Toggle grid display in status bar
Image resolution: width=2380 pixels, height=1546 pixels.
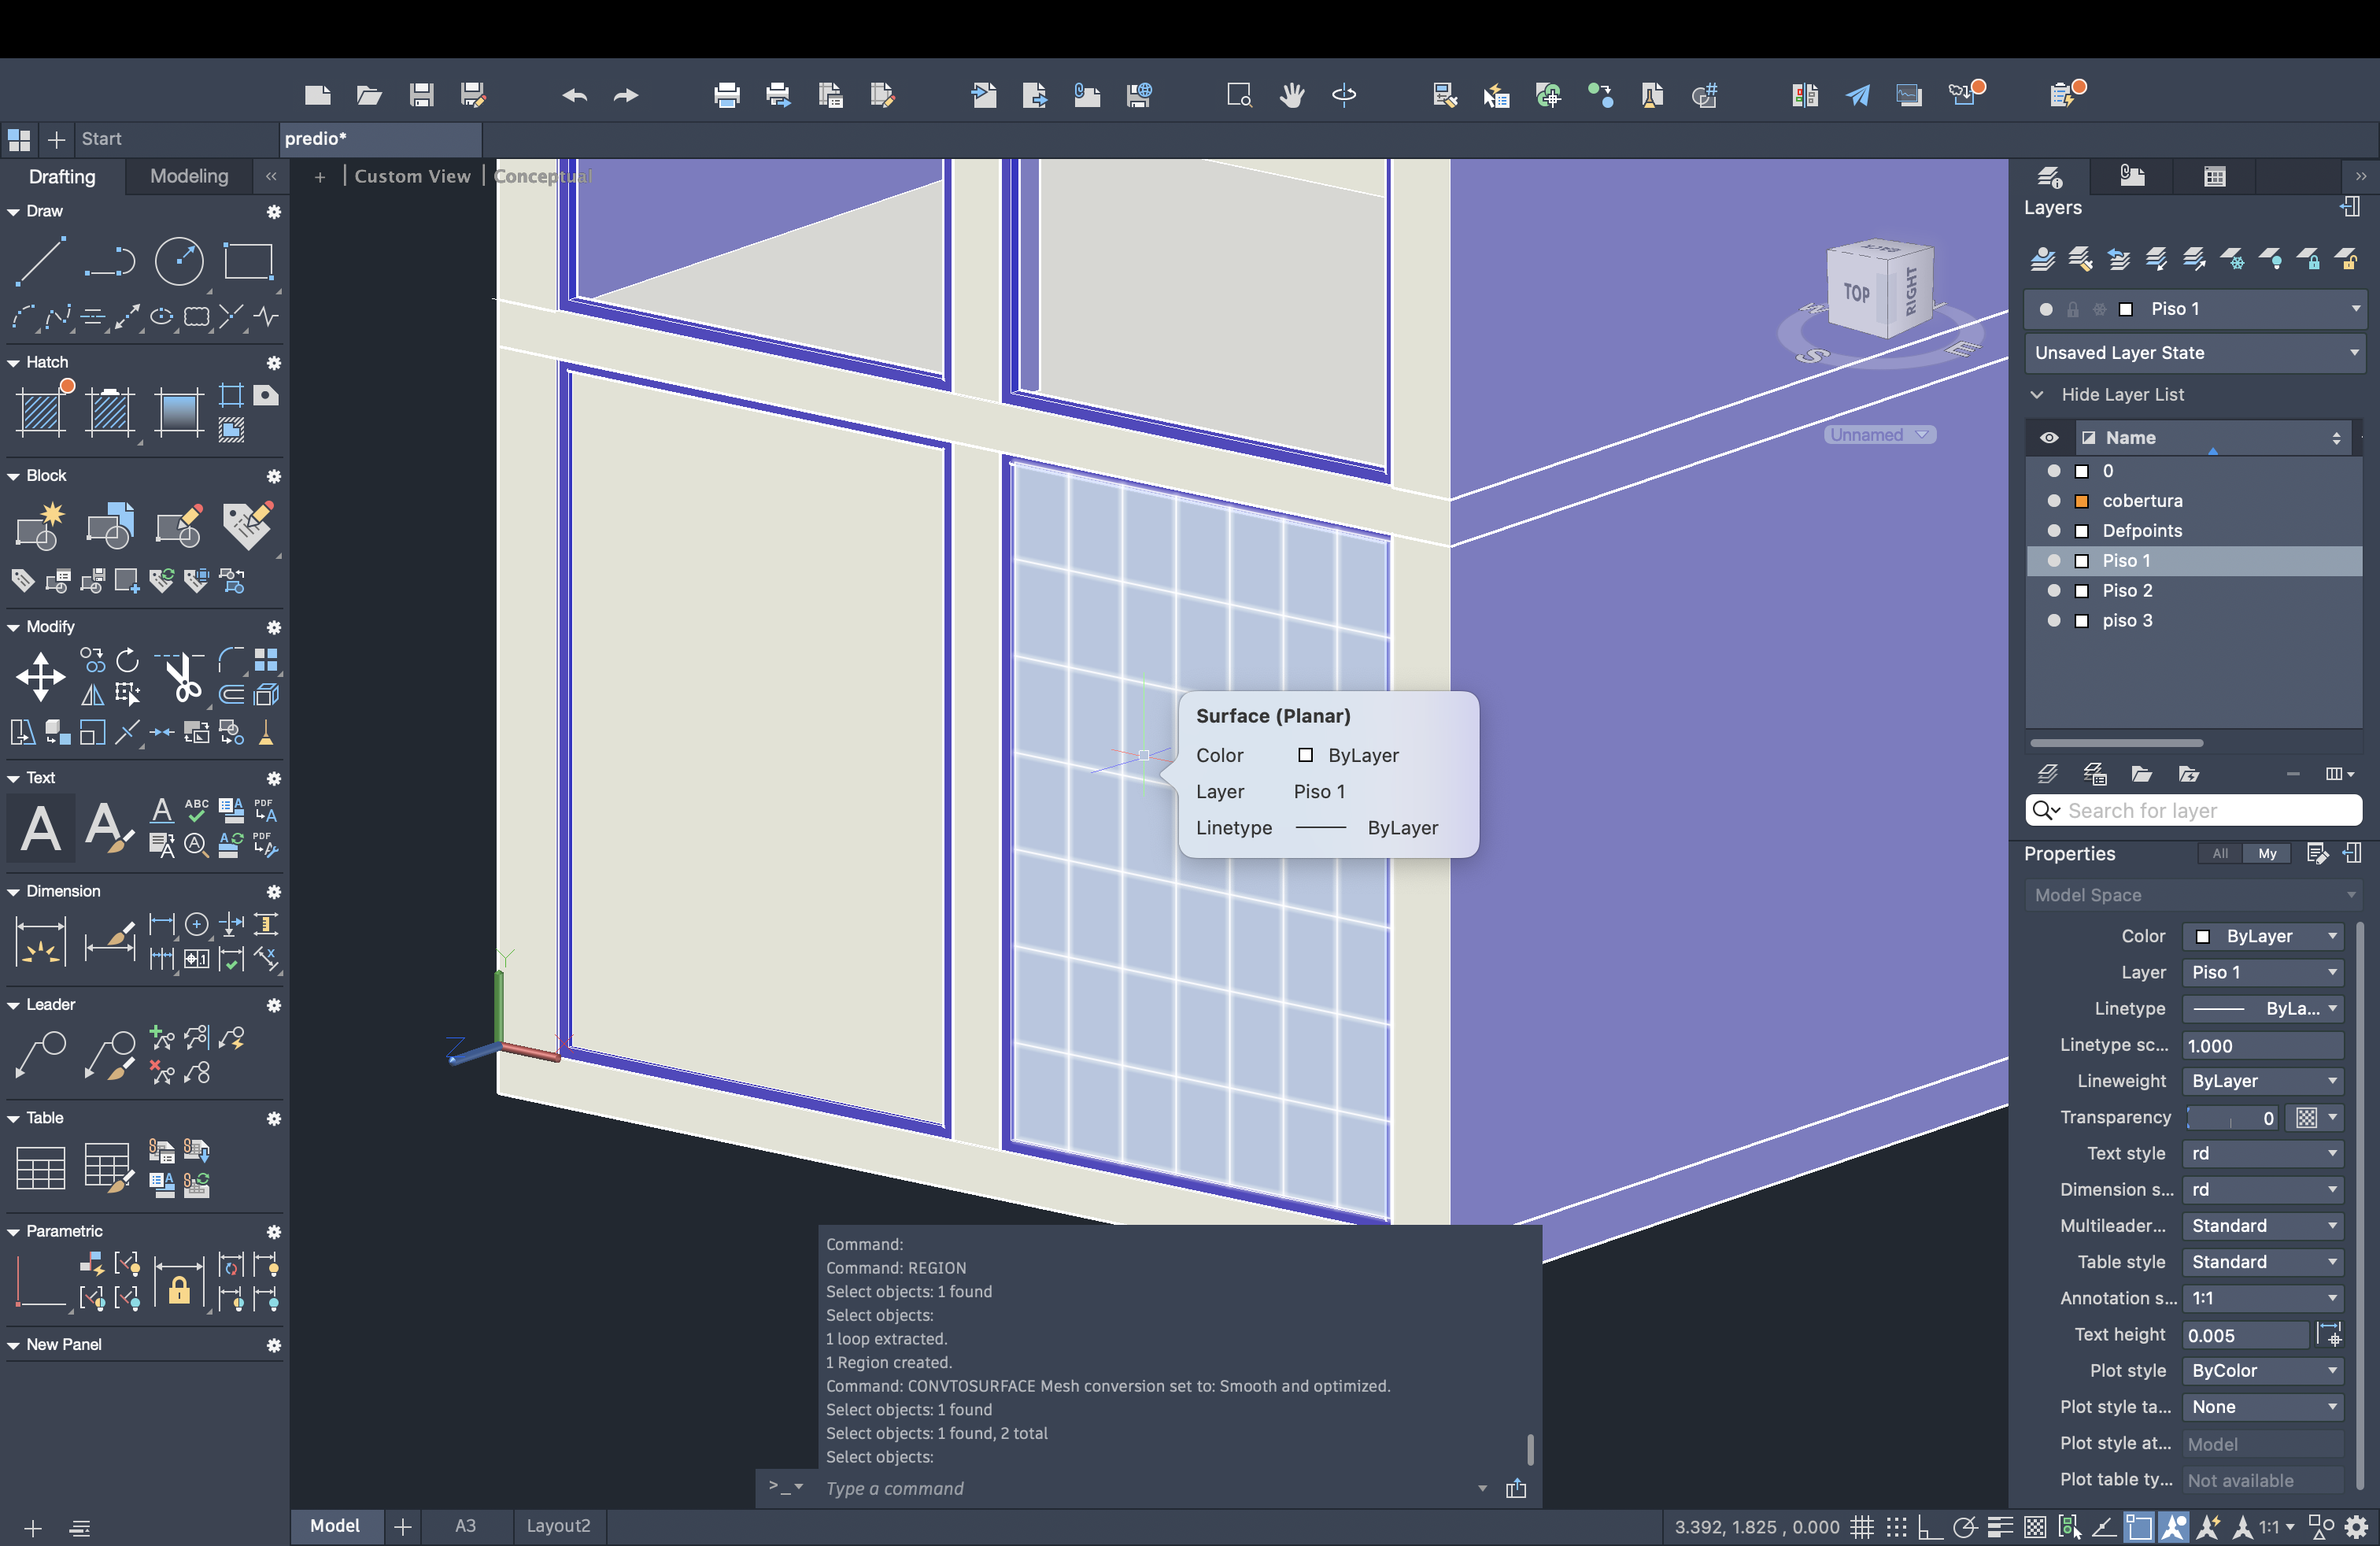coord(1861,1527)
